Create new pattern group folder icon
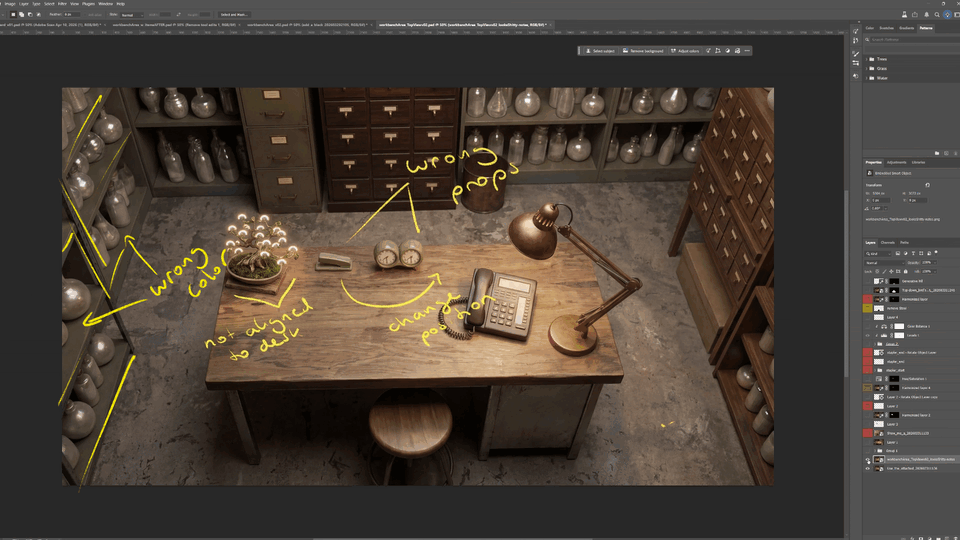The image size is (960, 540). [937, 153]
